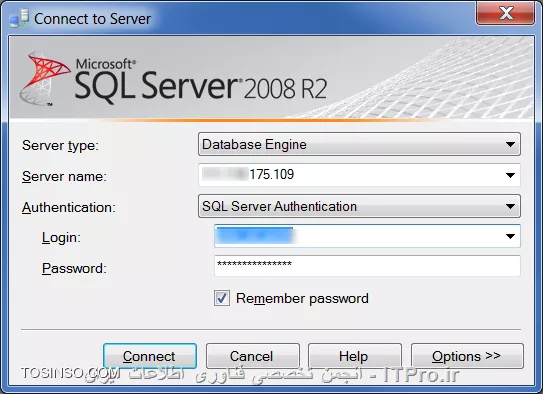The height and width of the screenshot is (394, 543).
Task: Click the Server name label
Action: (x=64, y=176)
